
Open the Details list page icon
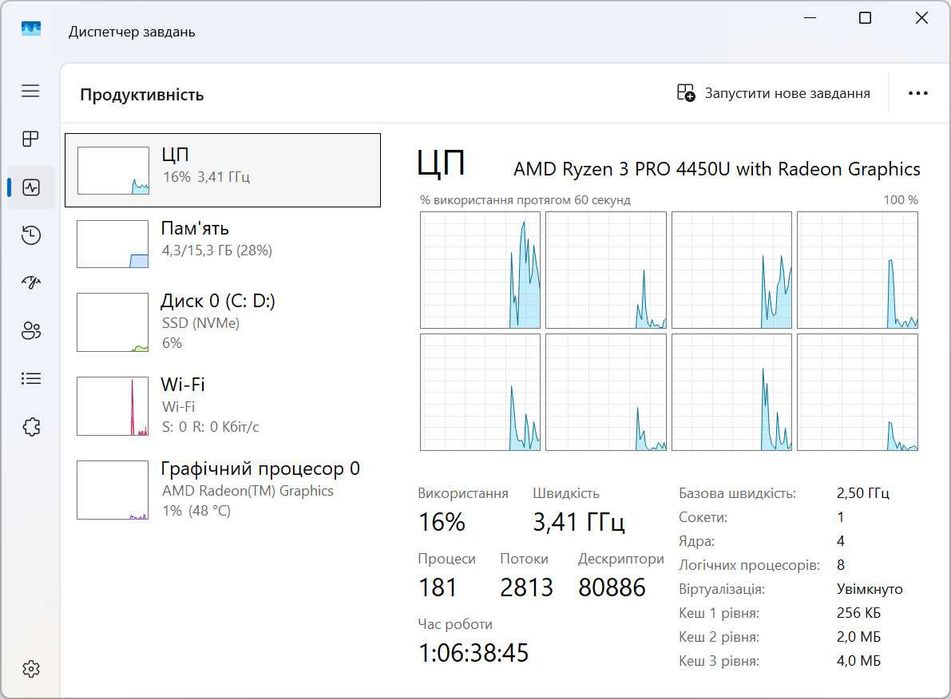tap(31, 378)
